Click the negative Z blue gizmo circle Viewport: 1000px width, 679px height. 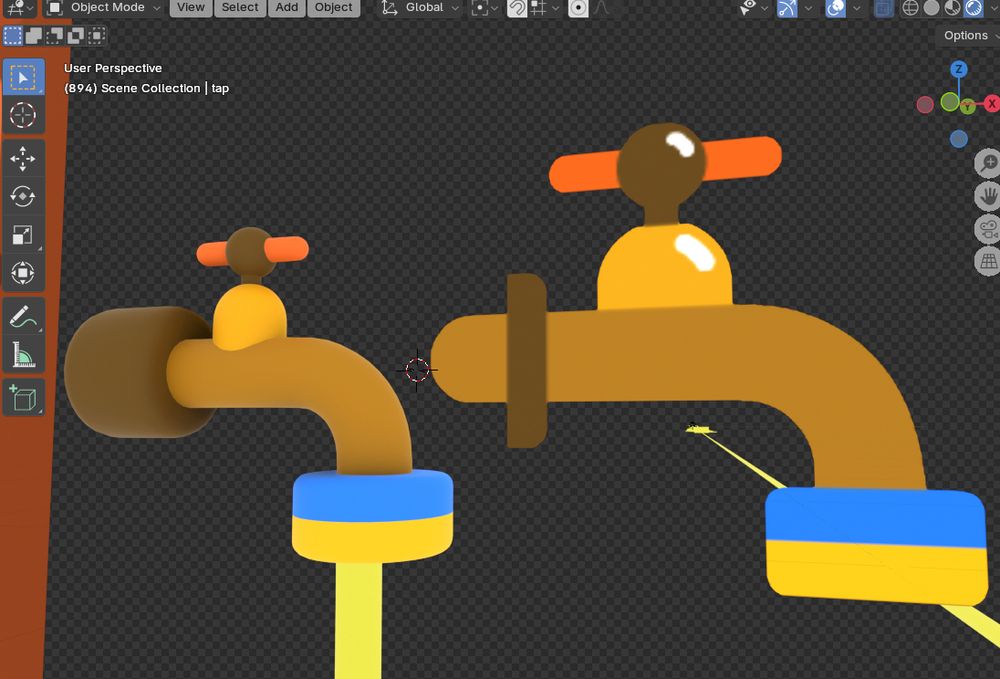[959, 139]
